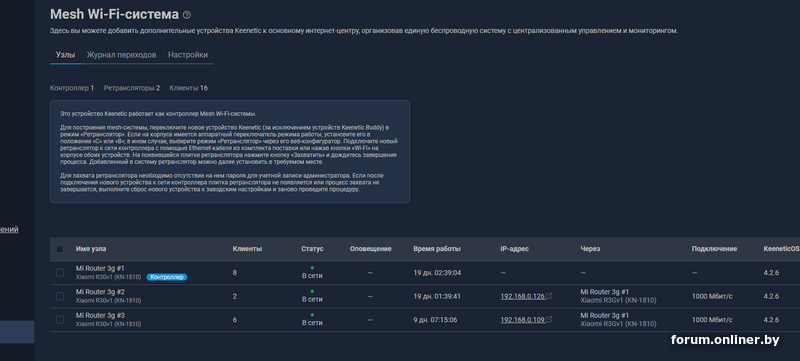The height and width of the screenshot is (361, 800).
Task: Open help icon beside Mesh Wi-Fi title
Action: pyautogui.click(x=187, y=15)
